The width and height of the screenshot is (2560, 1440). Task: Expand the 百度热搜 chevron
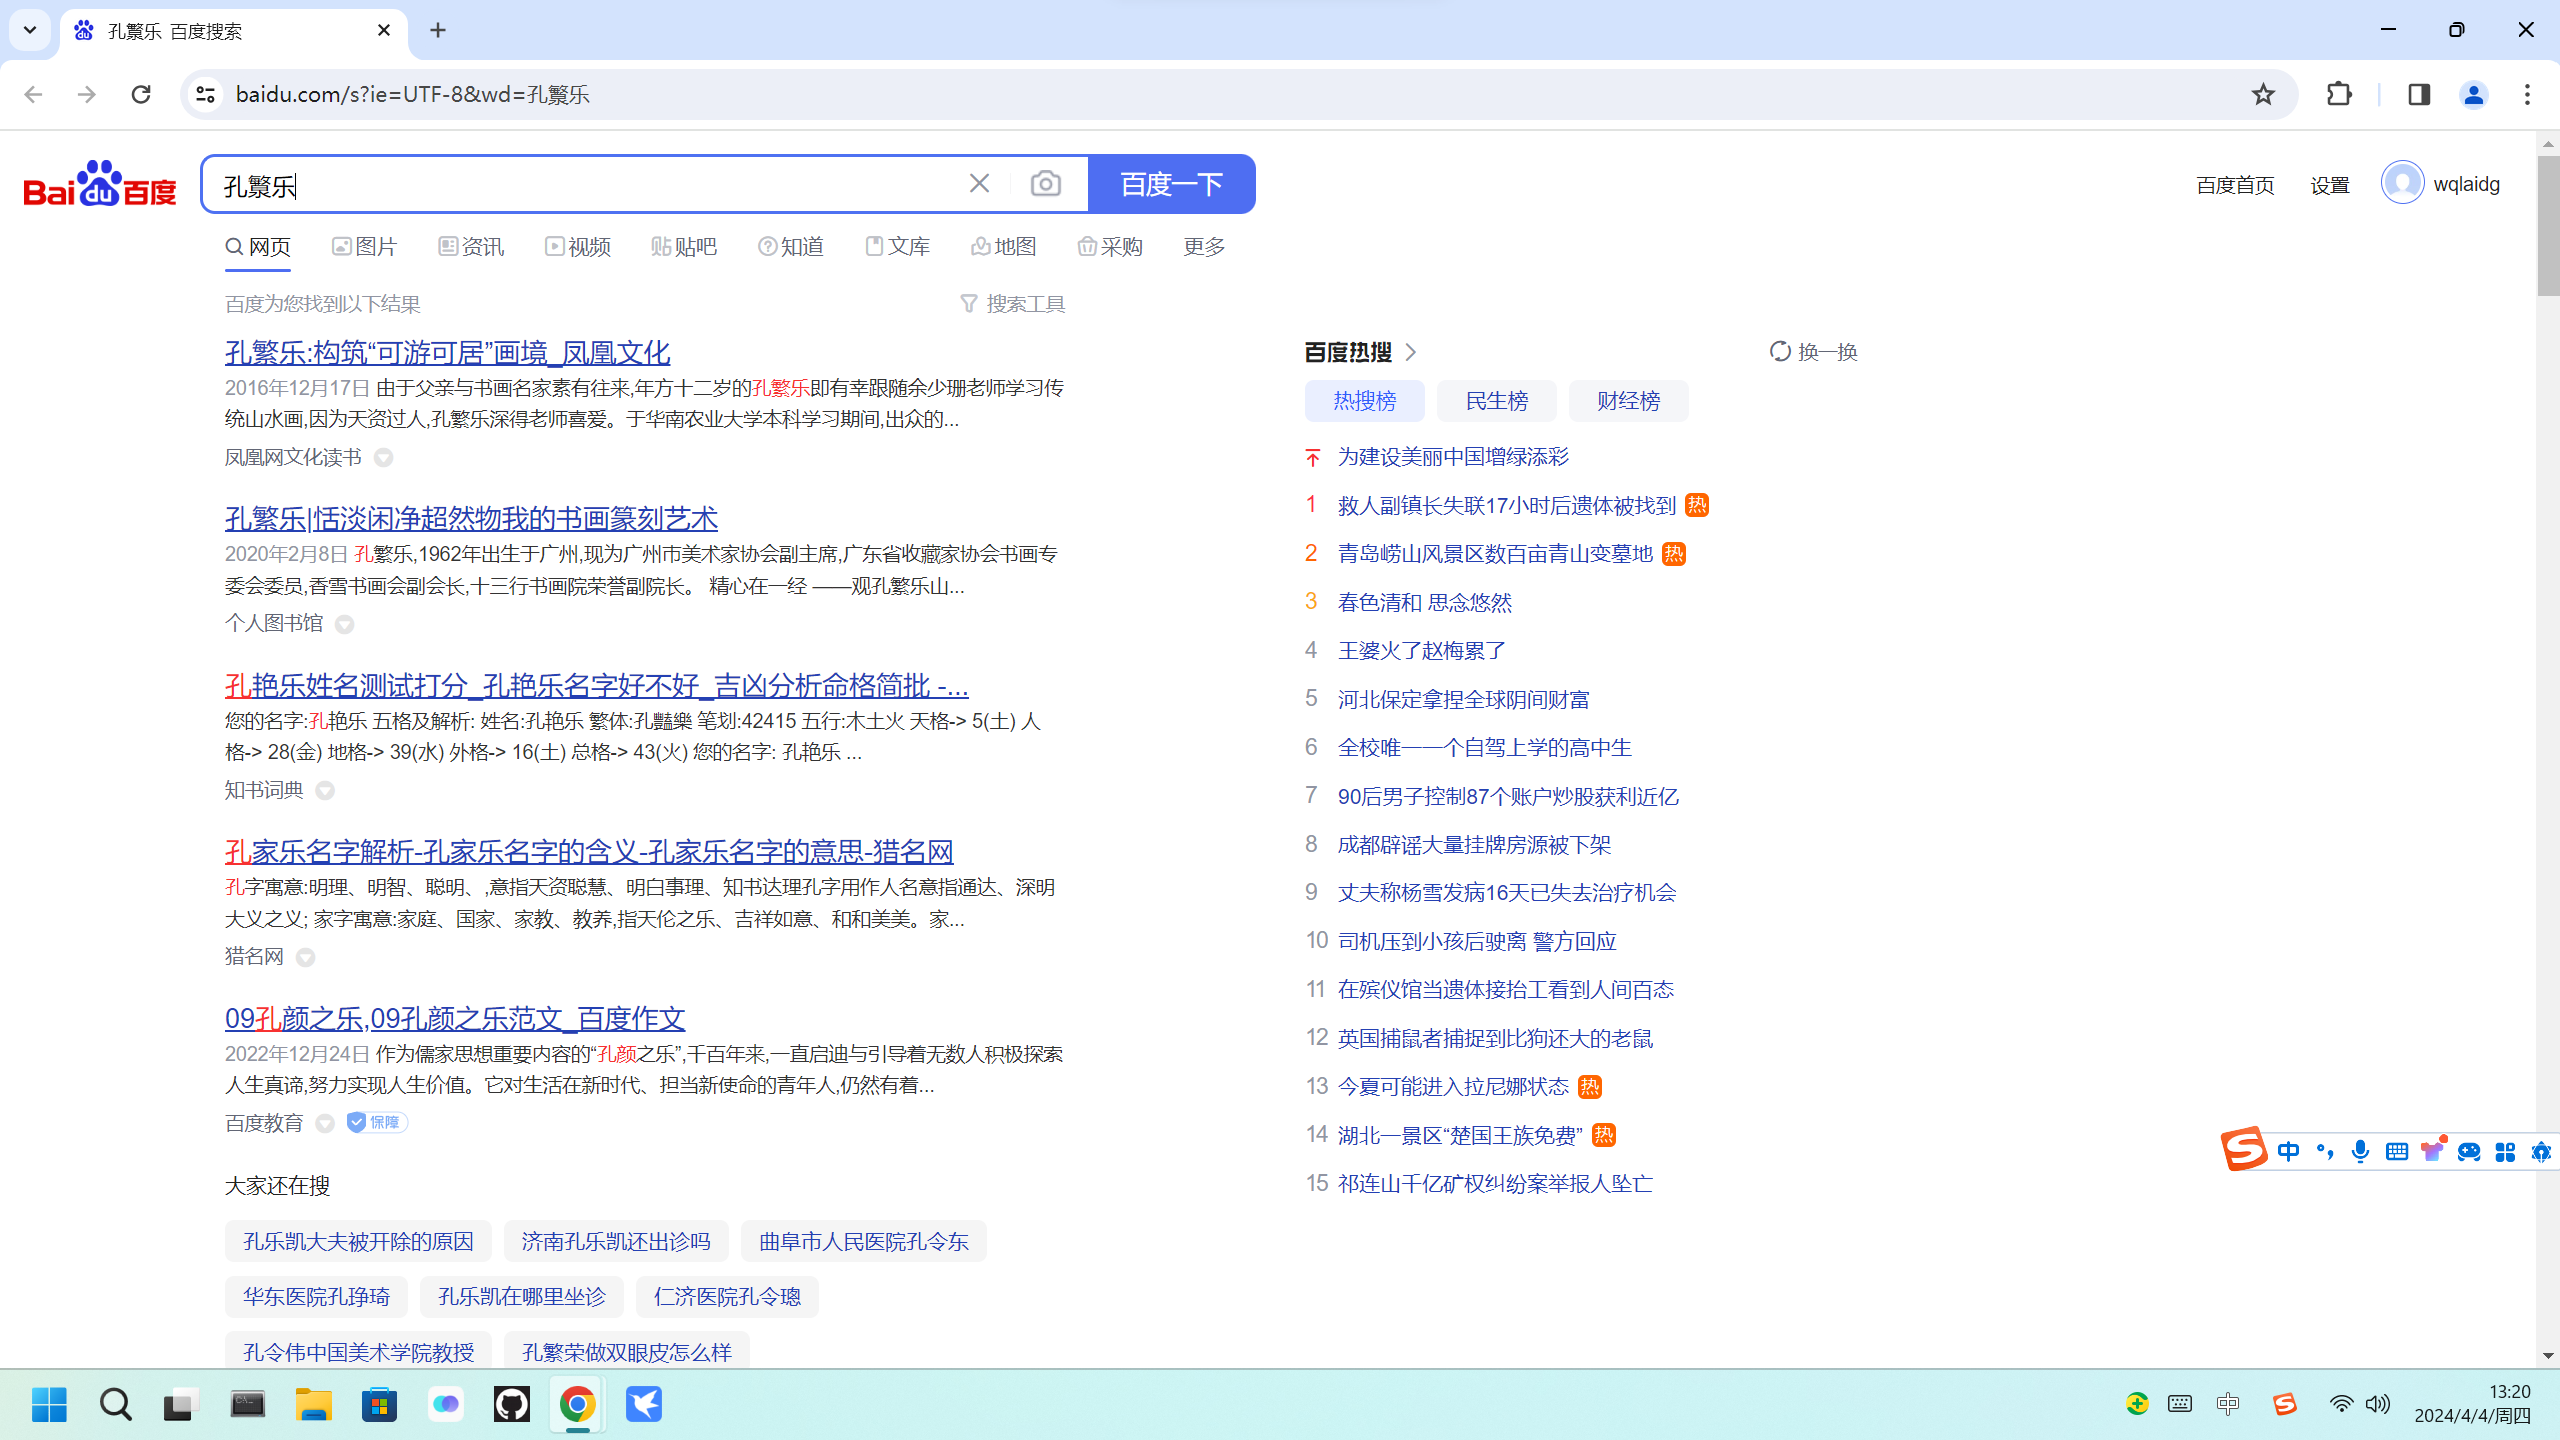(x=1411, y=352)
